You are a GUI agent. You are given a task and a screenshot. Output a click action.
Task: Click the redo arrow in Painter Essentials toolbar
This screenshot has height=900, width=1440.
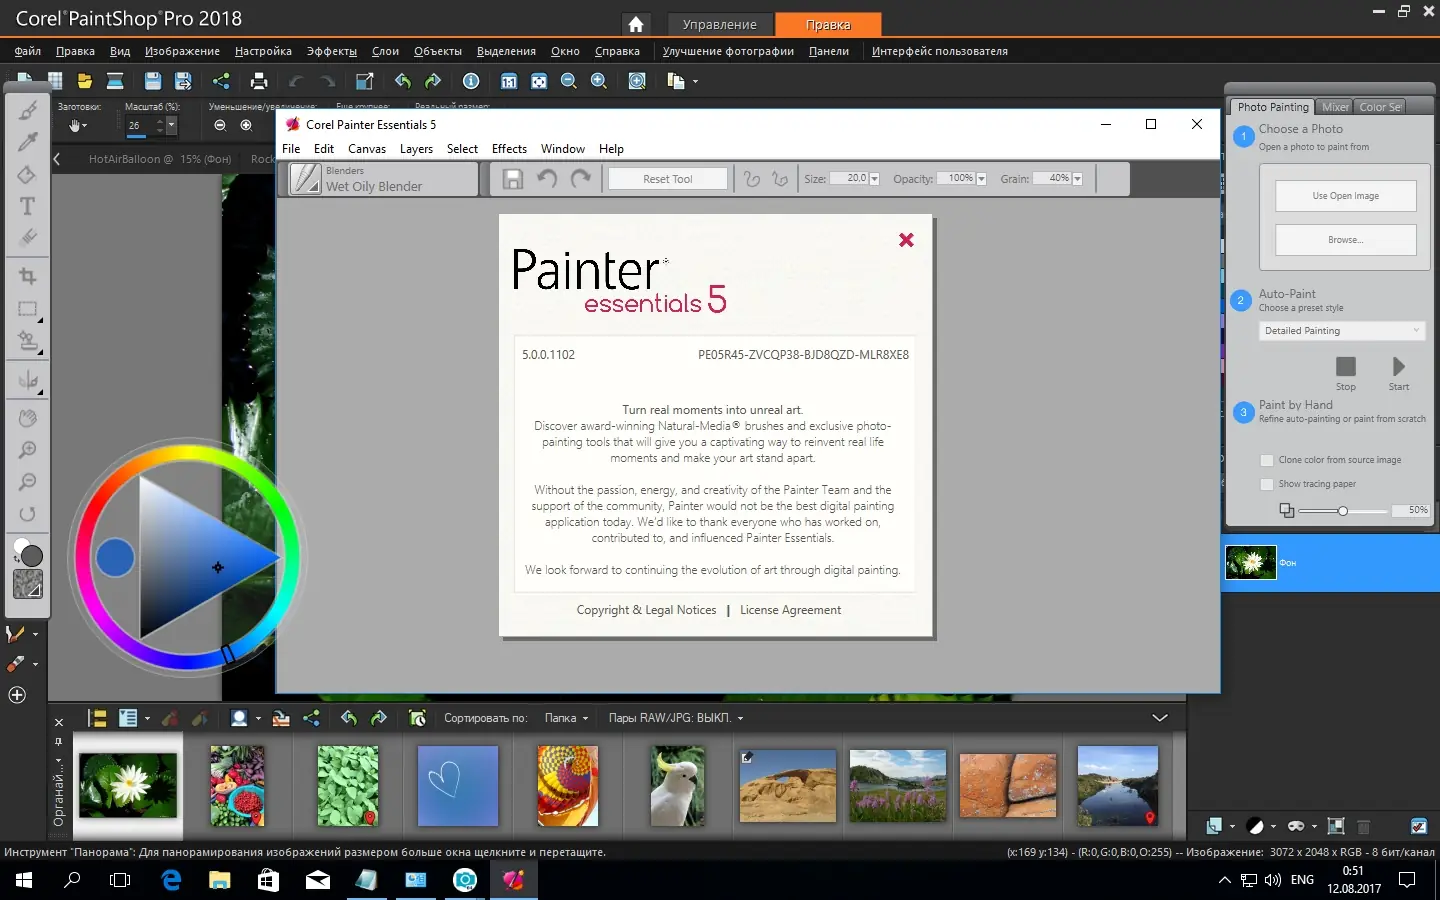(581, 179)
